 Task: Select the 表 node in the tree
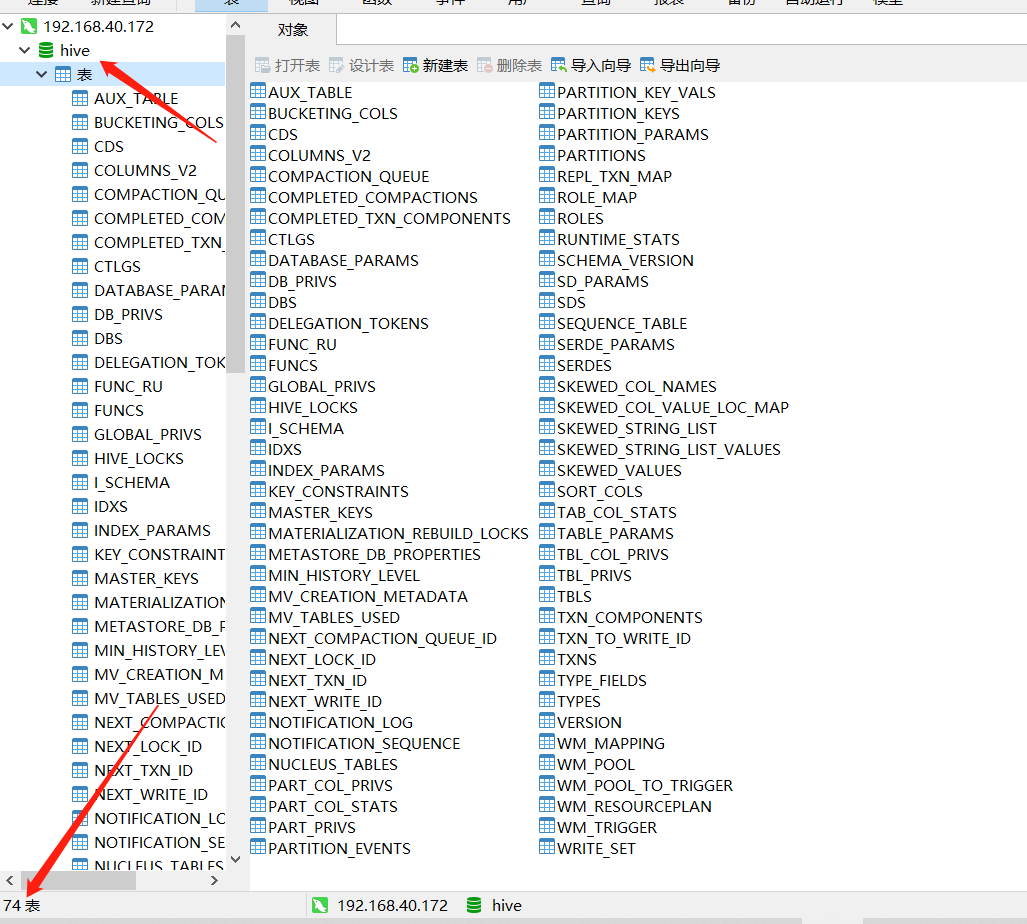click(x=84, y=74)
